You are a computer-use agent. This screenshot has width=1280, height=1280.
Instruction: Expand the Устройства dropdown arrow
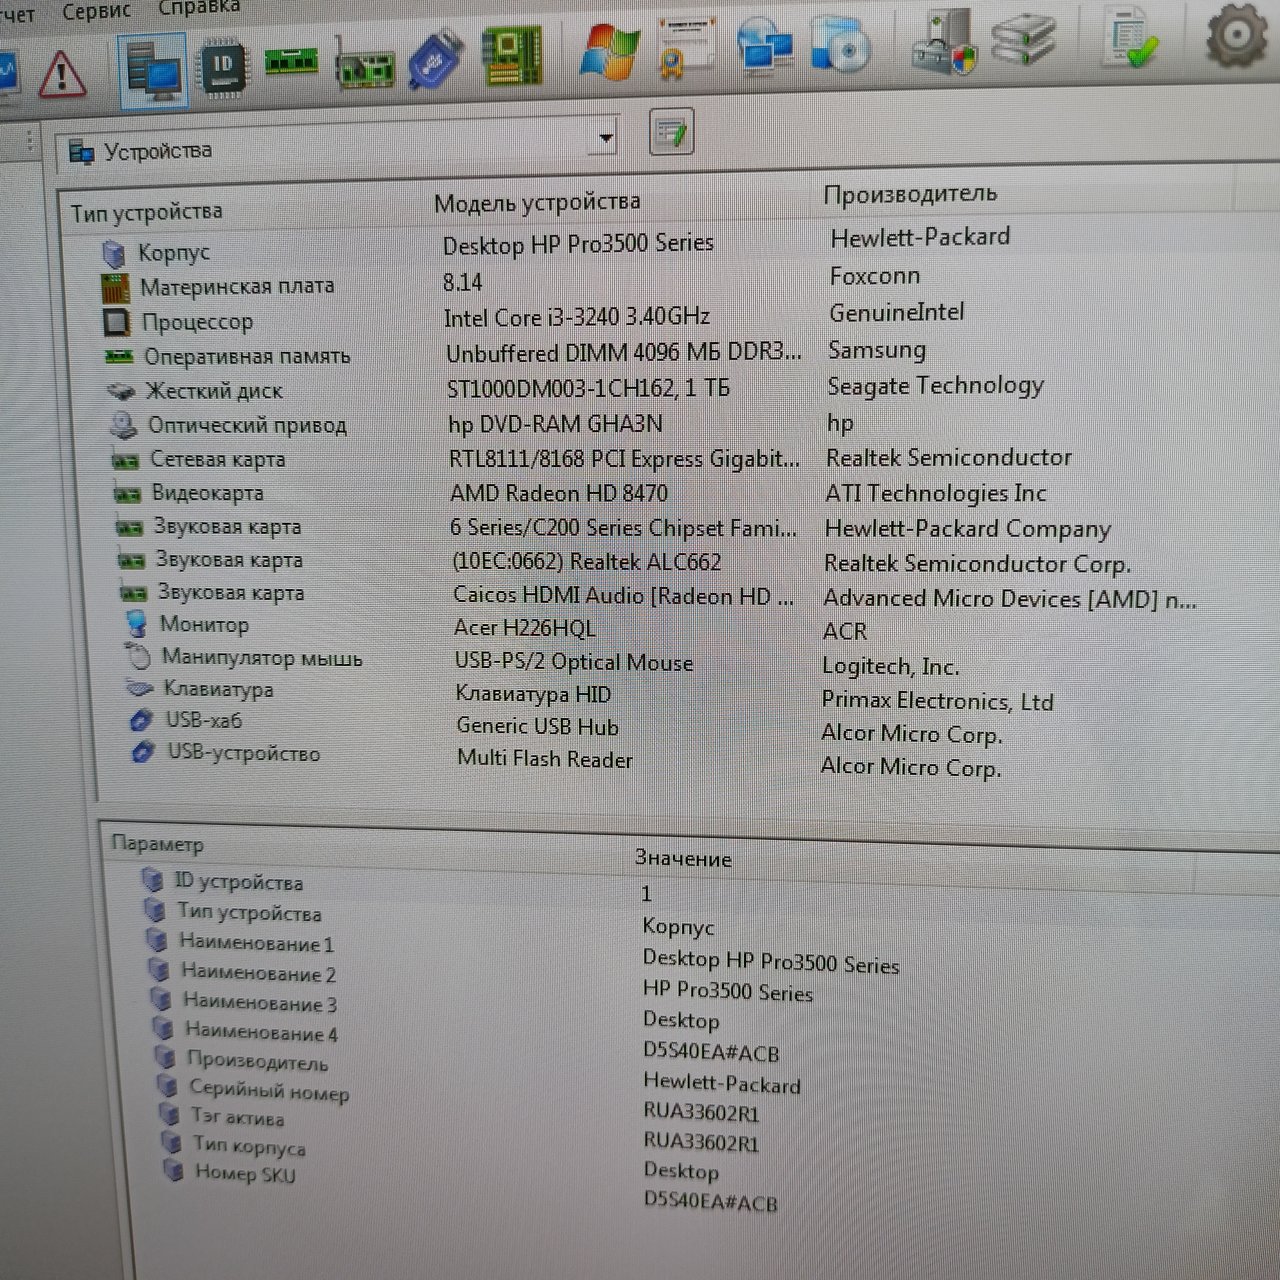[x=605, y=138]
